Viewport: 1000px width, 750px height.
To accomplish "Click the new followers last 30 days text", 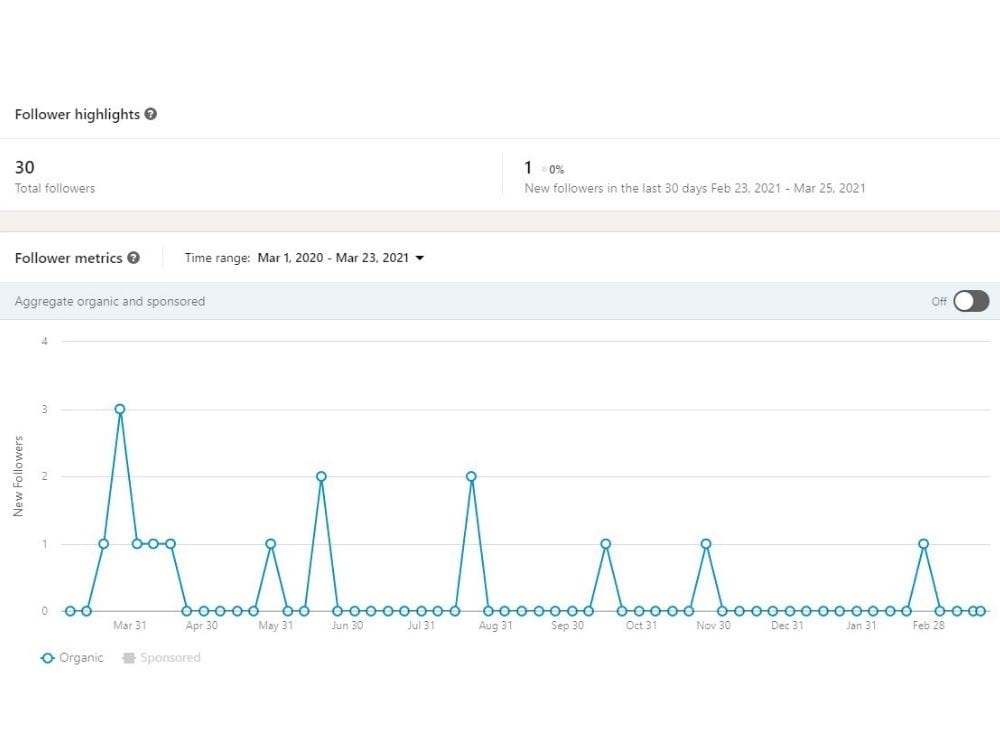I will [x=695, y=188].
